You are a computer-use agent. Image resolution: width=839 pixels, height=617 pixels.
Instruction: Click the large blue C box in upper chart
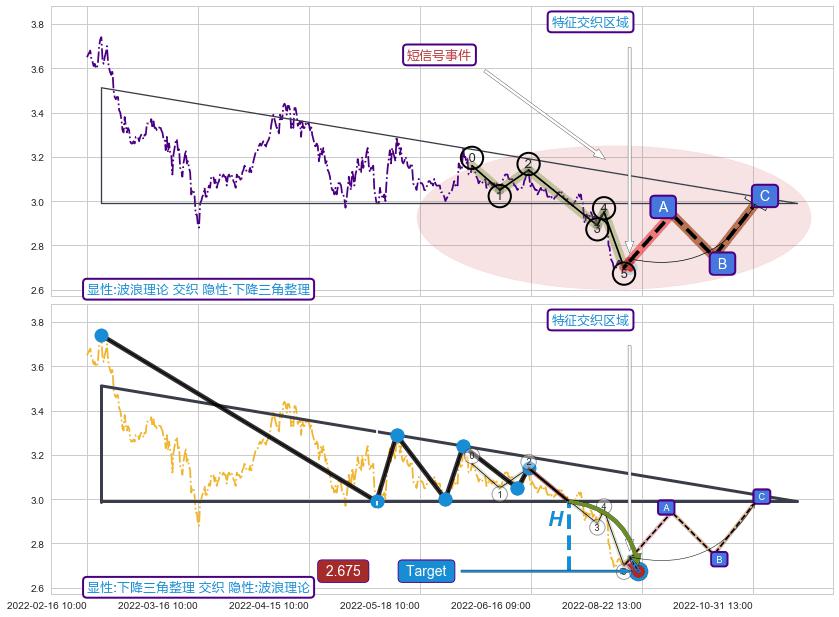pos(764,196)
